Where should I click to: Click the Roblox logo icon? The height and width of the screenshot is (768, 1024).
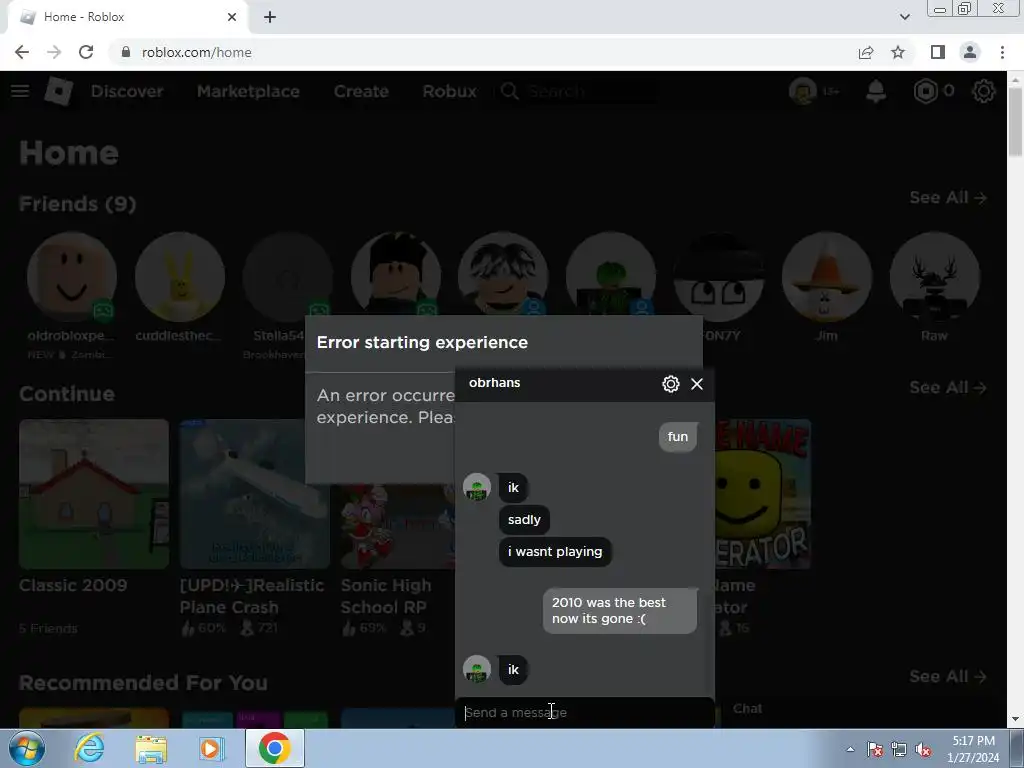58,91
